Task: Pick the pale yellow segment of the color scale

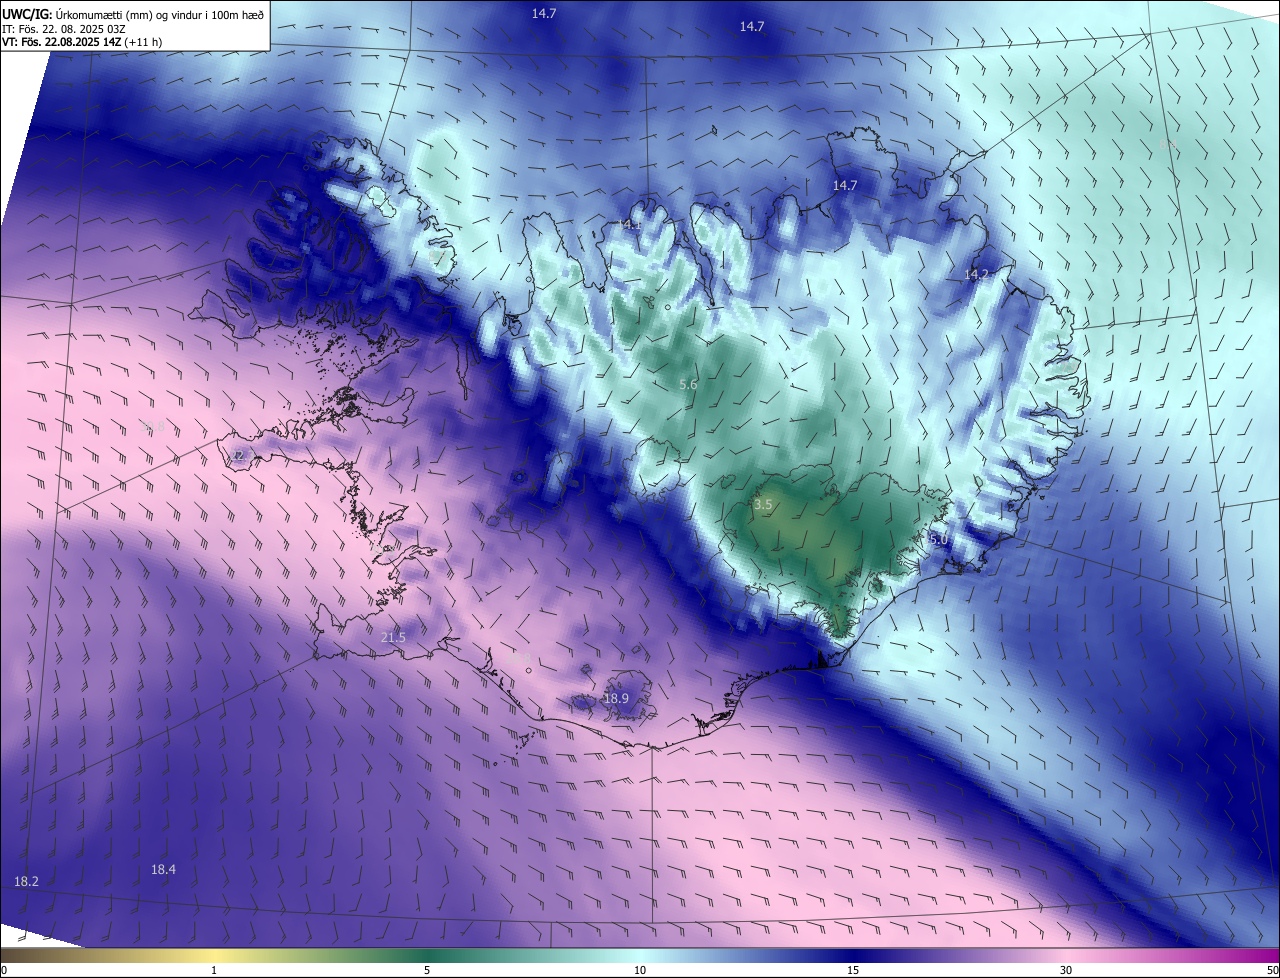Action: click(x=214, y=955)
